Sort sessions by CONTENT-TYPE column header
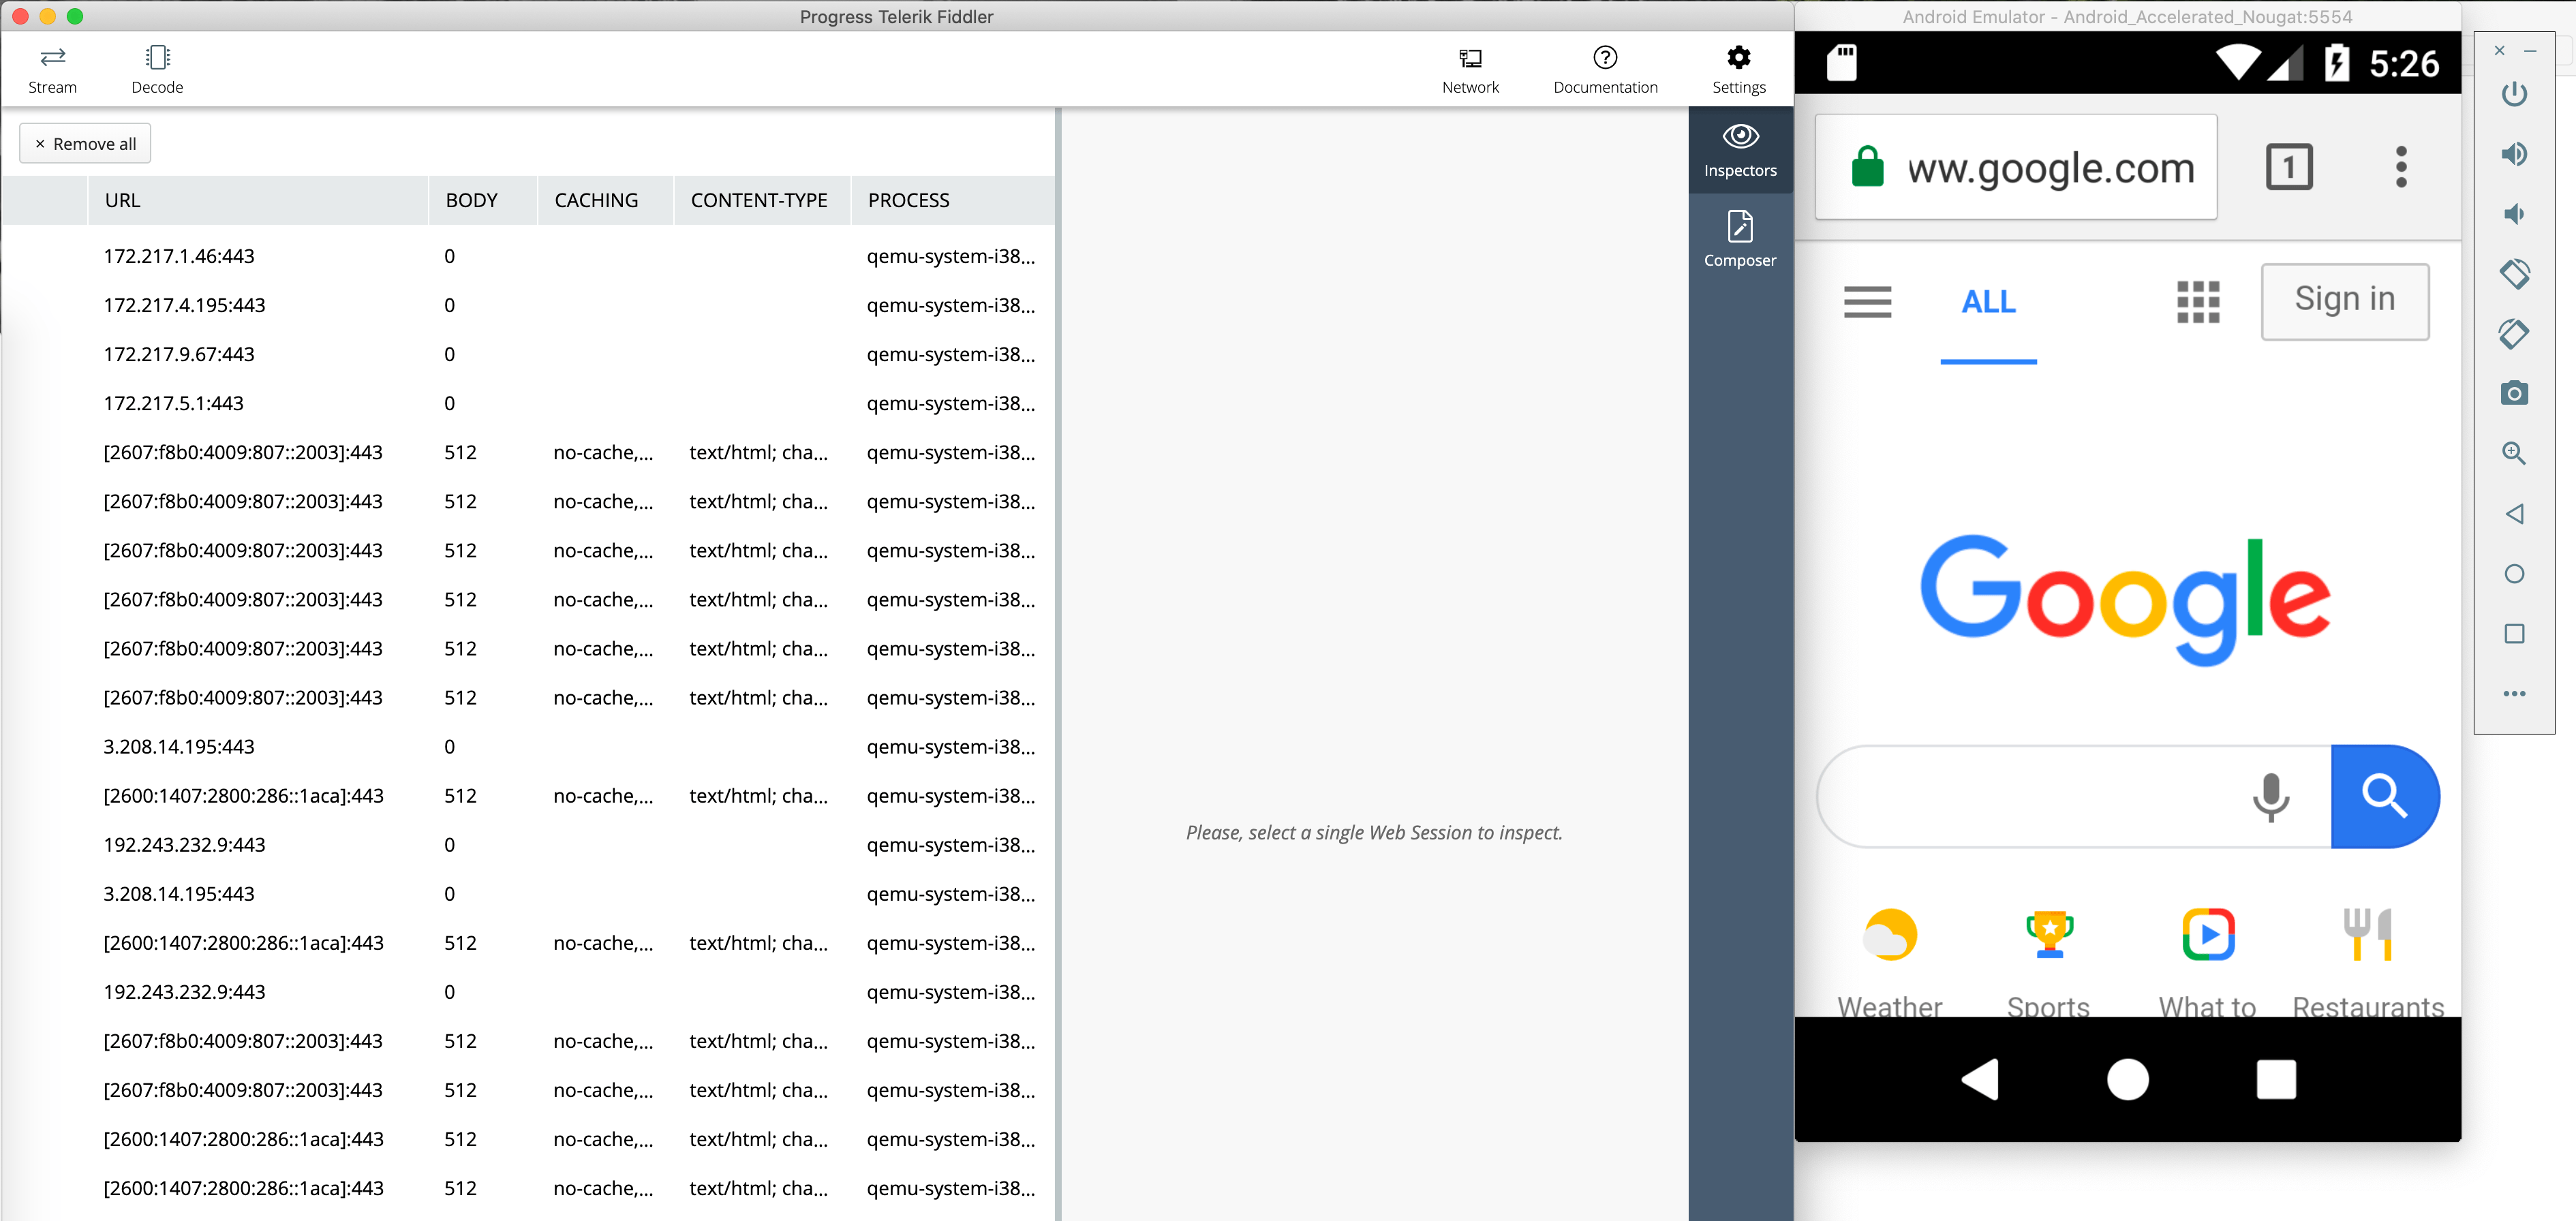Viewport: 2576px width, 1221px height. [x=763, y=200]
